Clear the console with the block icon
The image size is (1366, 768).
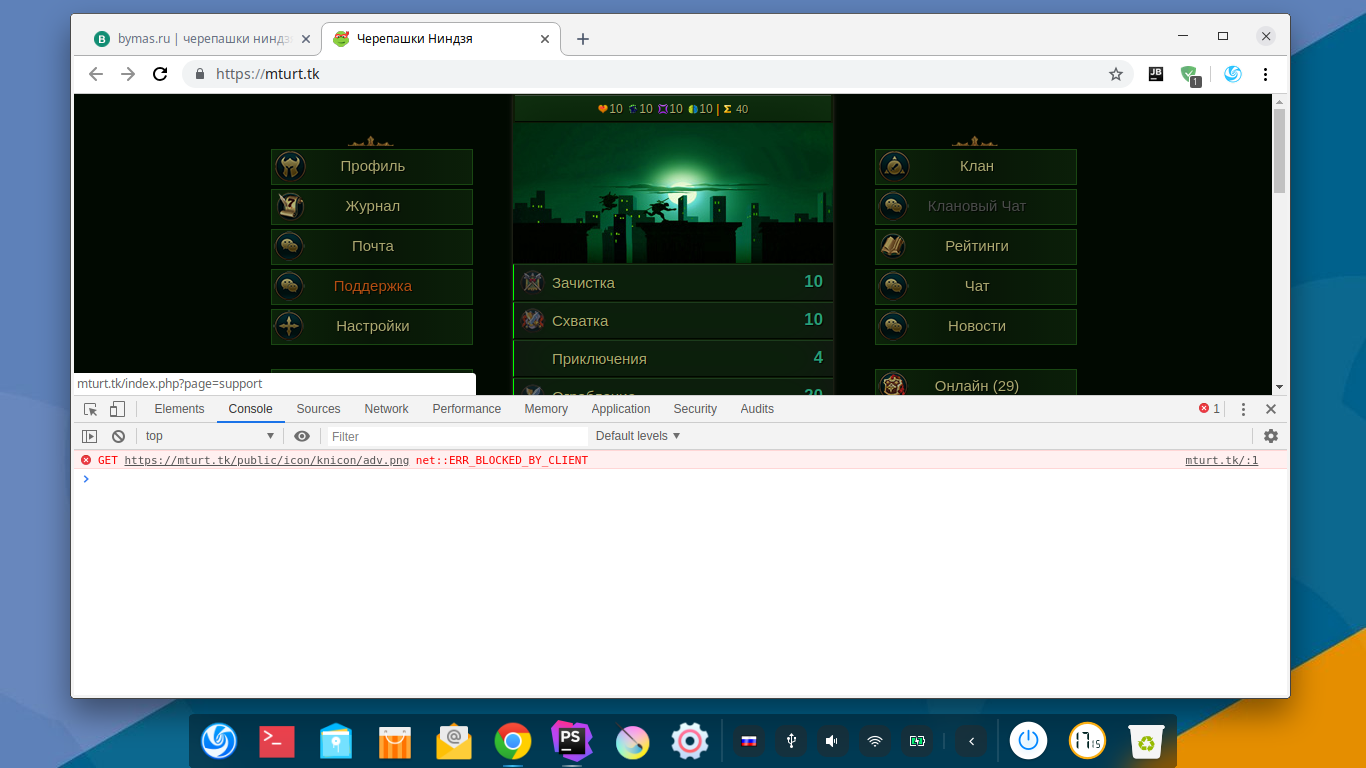118,436
